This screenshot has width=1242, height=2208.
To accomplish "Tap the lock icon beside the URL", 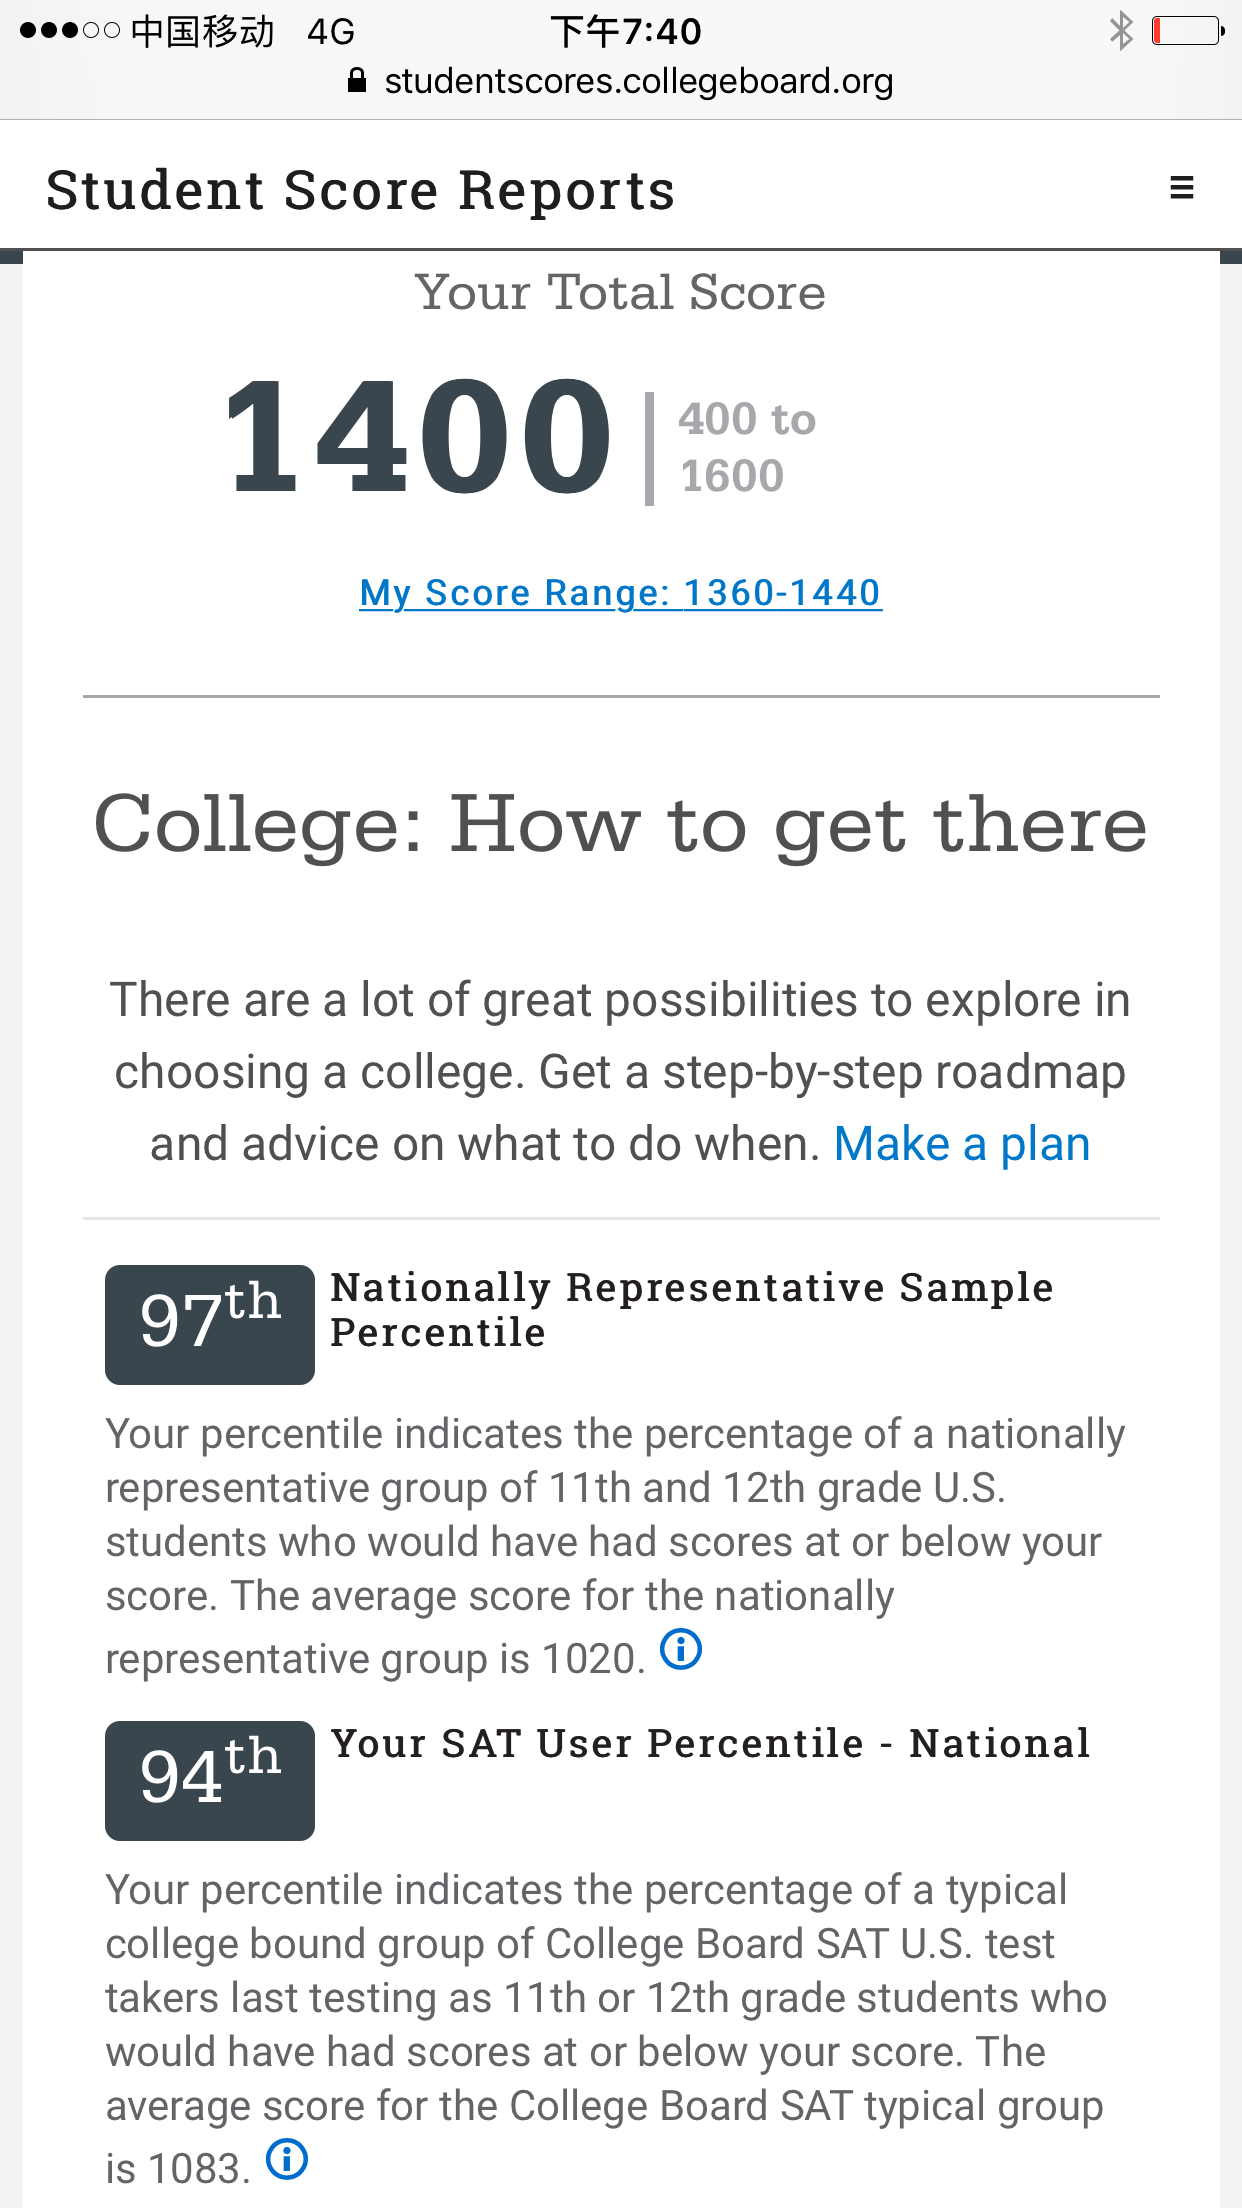I will [356, 81].
